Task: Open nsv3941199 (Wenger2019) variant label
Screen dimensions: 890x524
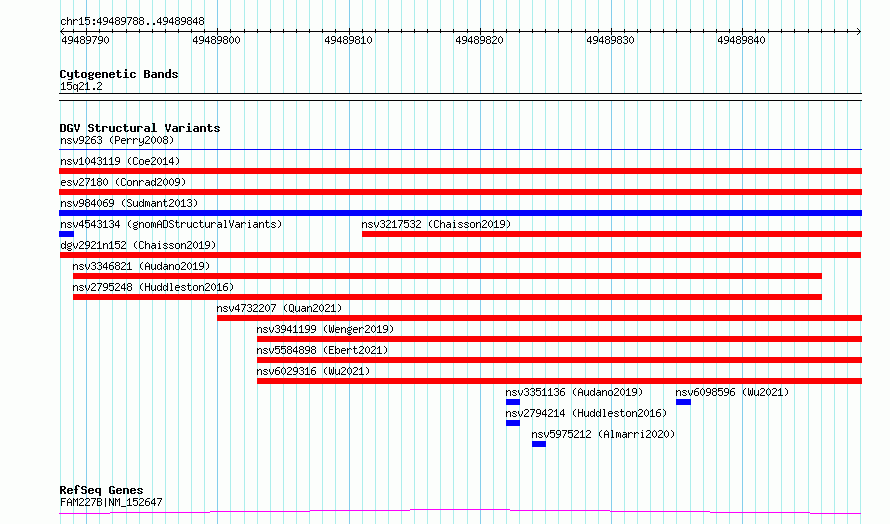Action: (325, 329)
